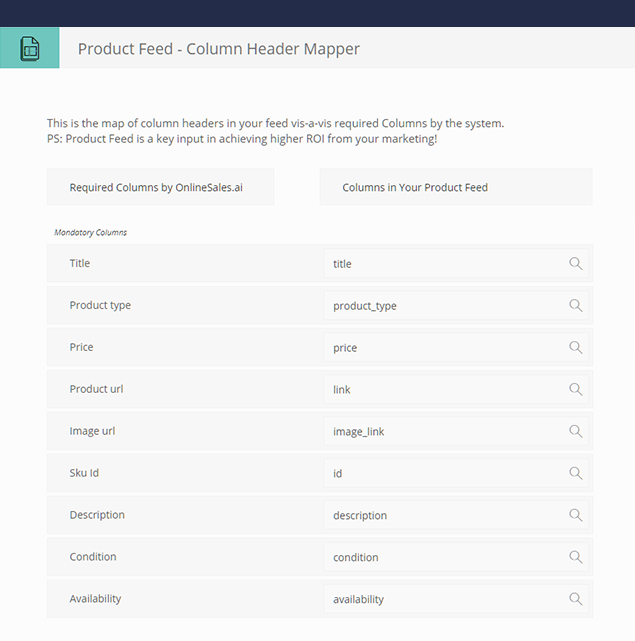
Task: Click search icon in title field
Action: [576, 263]
